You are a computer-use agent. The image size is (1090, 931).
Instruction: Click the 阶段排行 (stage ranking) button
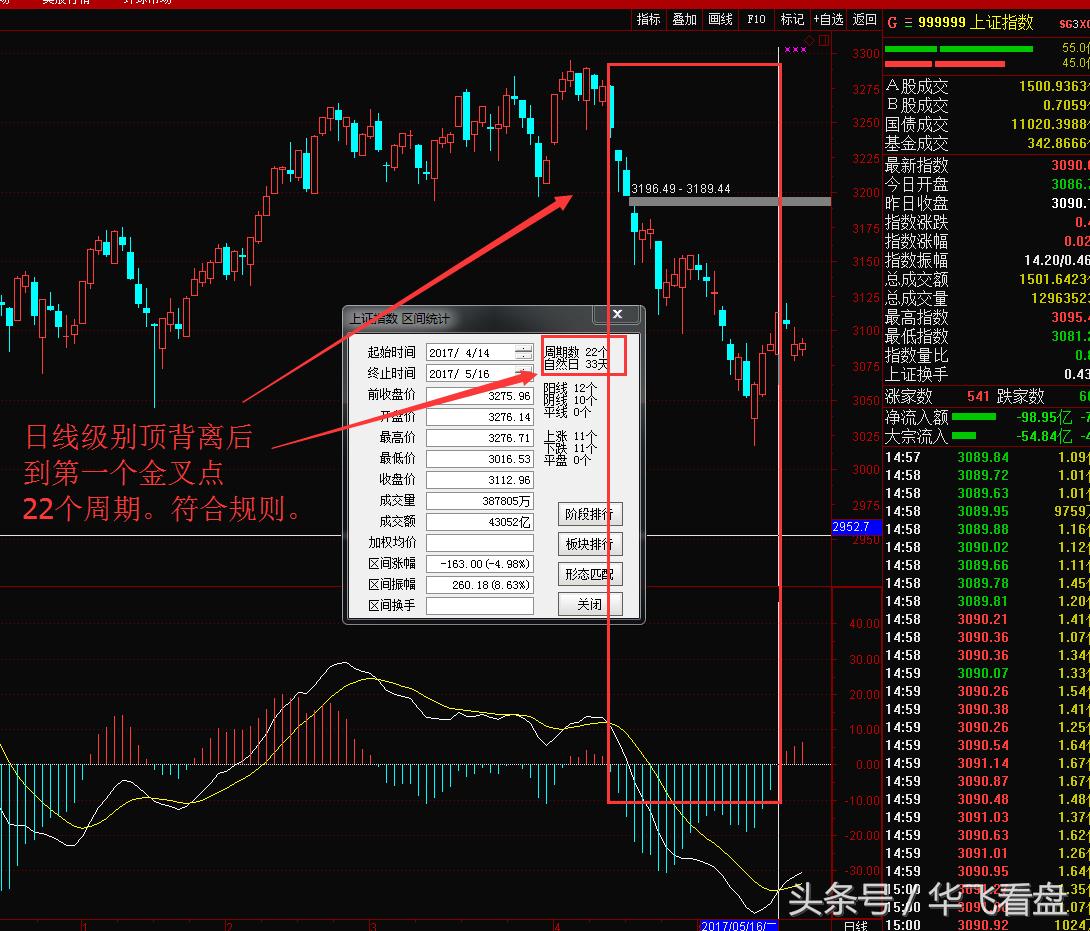pos(589,513)
